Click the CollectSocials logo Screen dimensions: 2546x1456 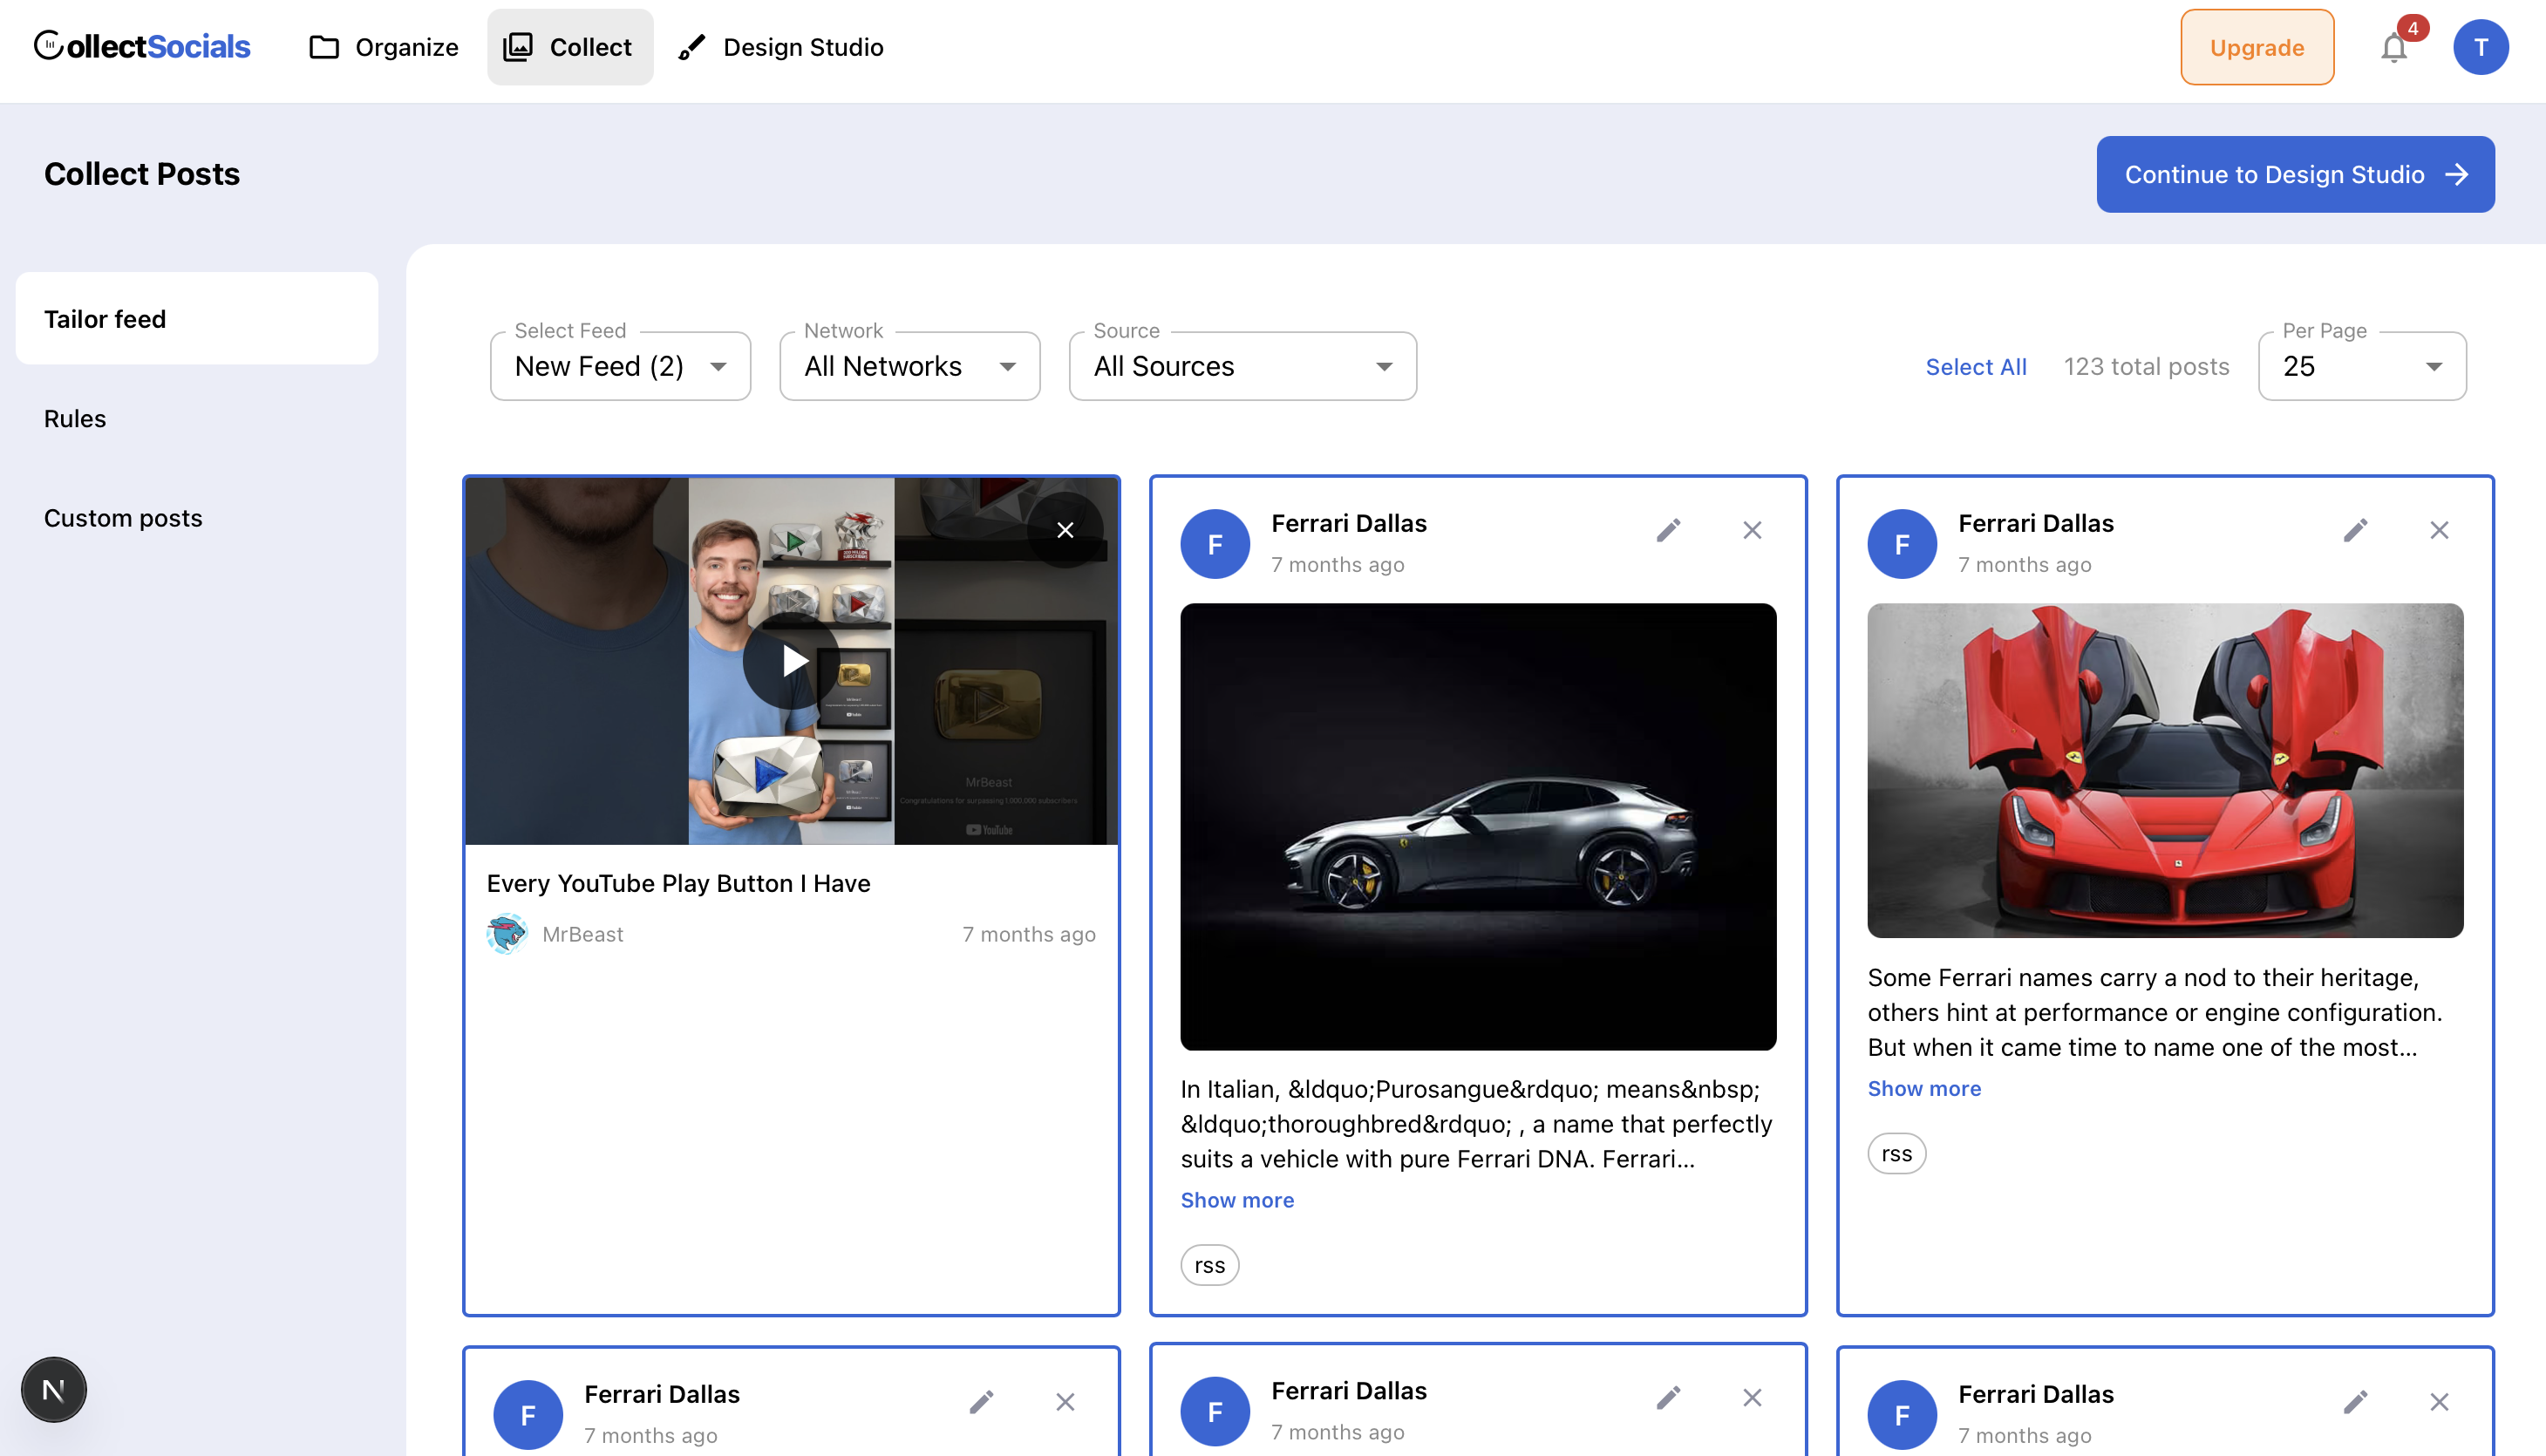tap(142, 45)
